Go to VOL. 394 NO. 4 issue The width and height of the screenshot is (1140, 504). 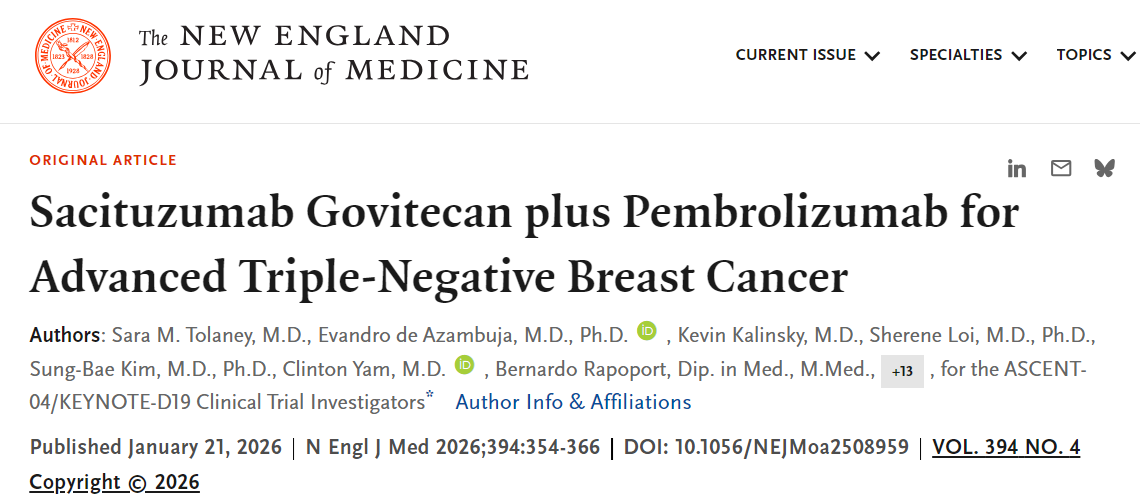click(1006, 447)
